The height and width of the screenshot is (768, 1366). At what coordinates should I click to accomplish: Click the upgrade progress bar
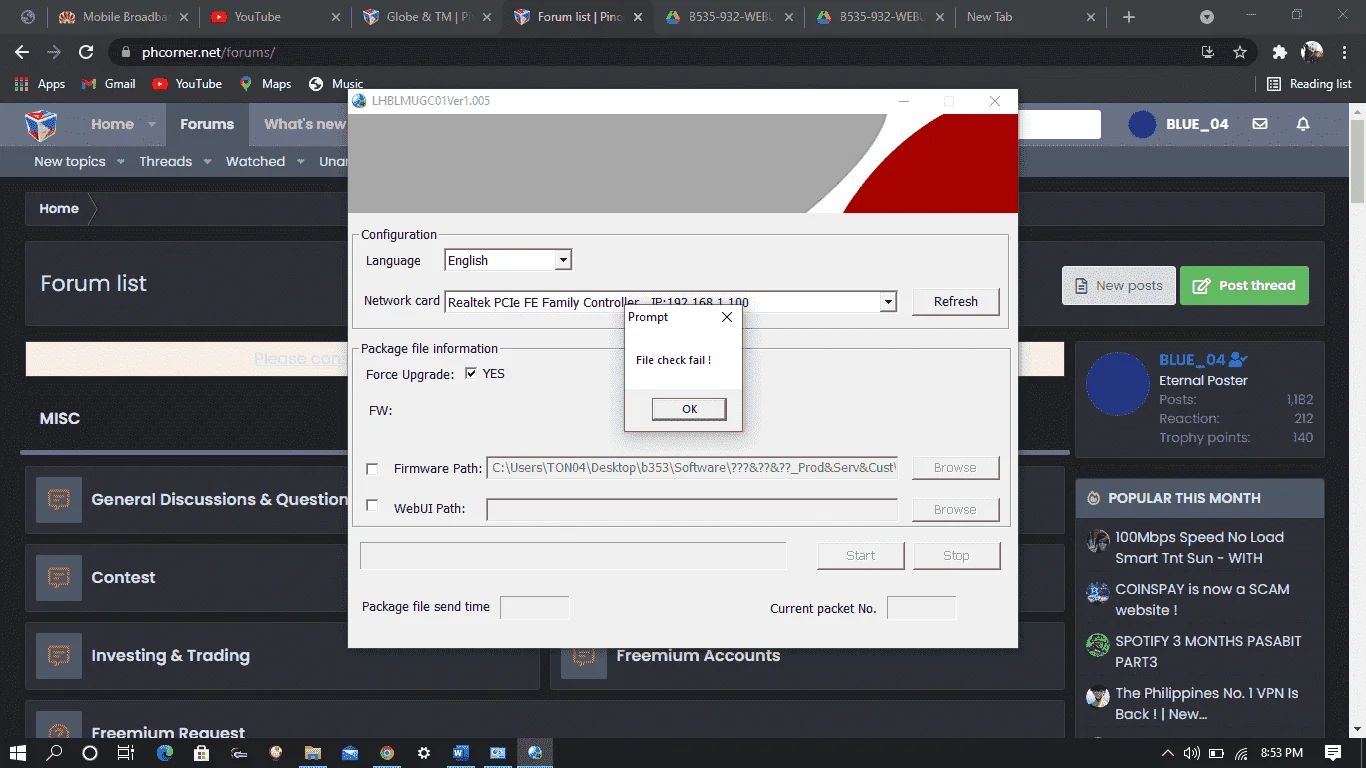[x=573, y=556]
